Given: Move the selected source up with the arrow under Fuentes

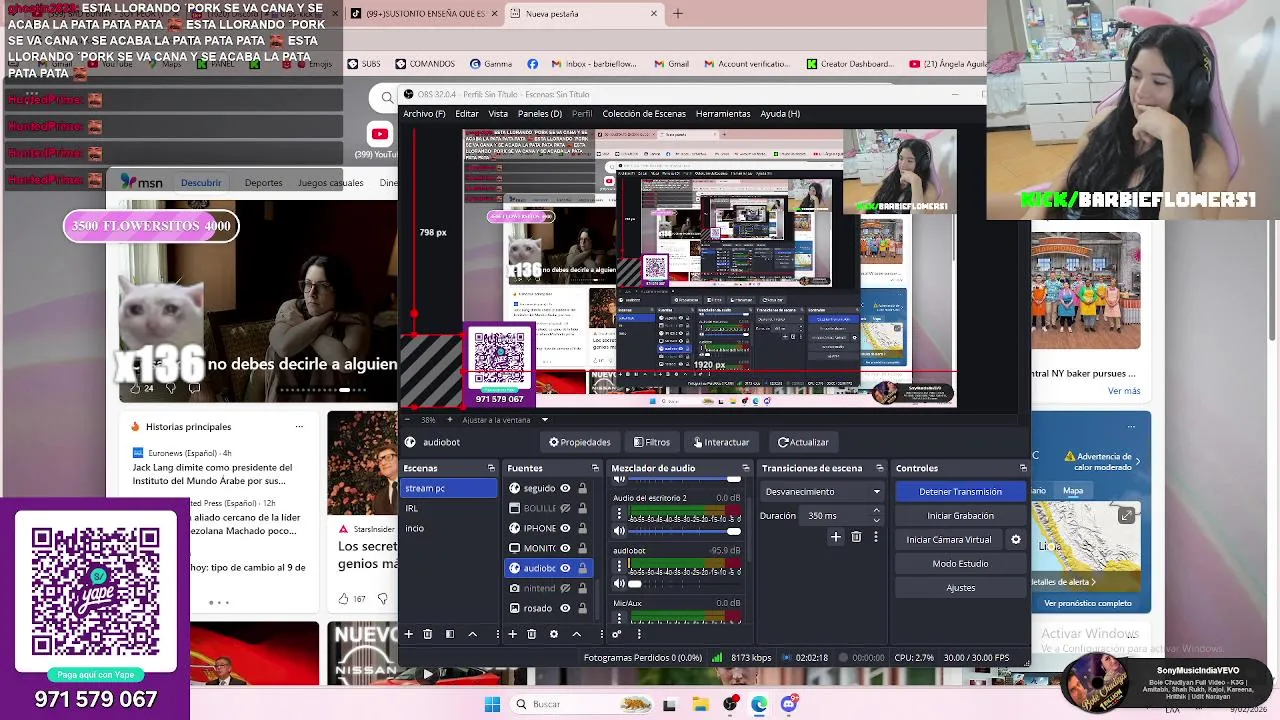Looking at the screenshot, I should 576,634.
